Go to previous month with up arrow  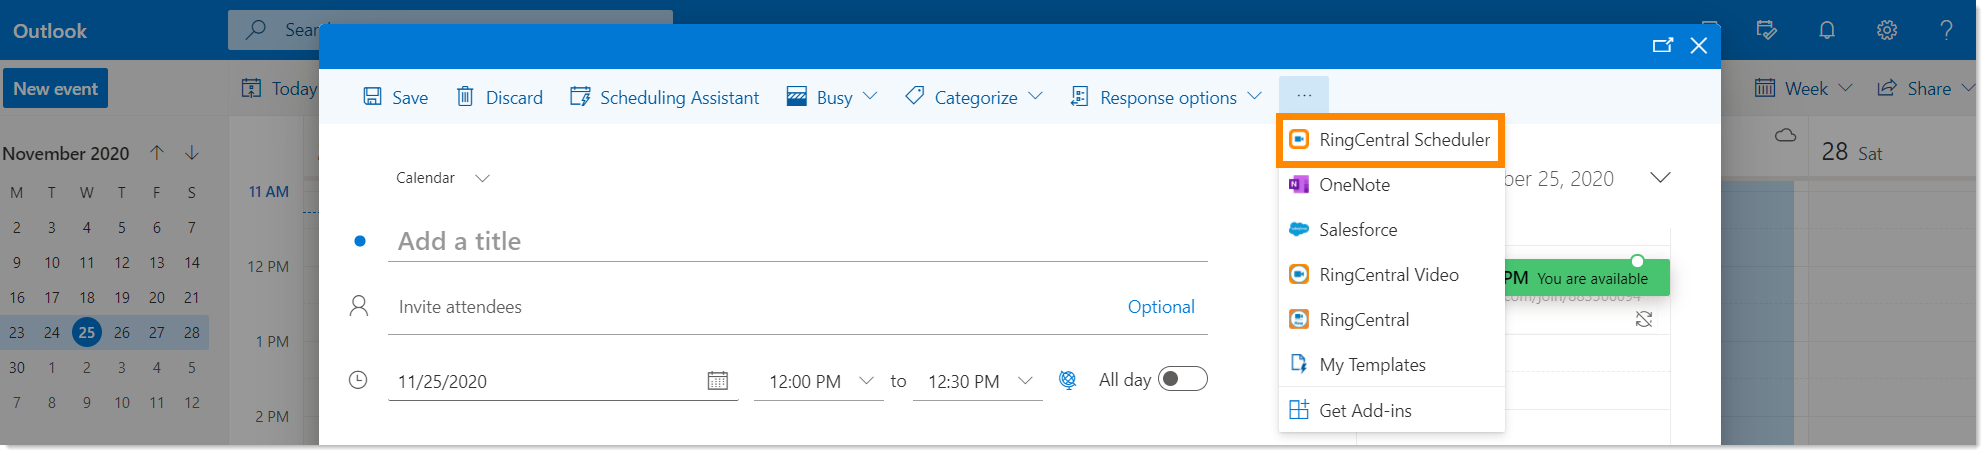pos(157,153)
